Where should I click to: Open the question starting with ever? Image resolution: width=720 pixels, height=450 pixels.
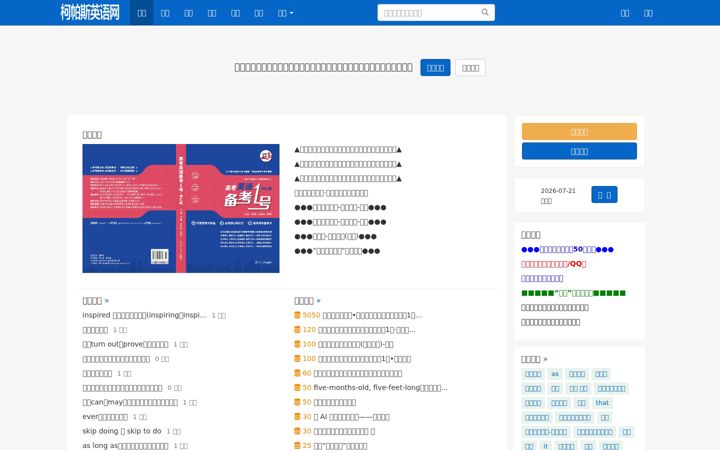[x=105, y=416]
